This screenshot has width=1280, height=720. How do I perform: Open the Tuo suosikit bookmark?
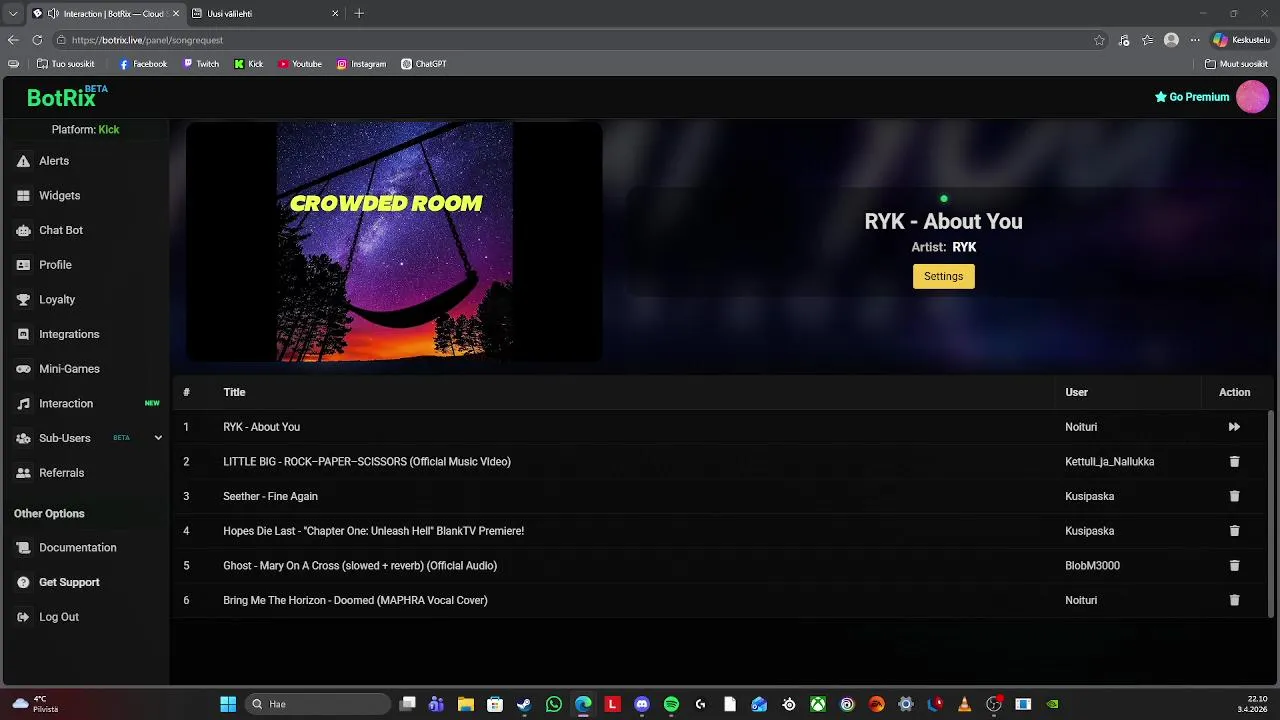point(65,64)
